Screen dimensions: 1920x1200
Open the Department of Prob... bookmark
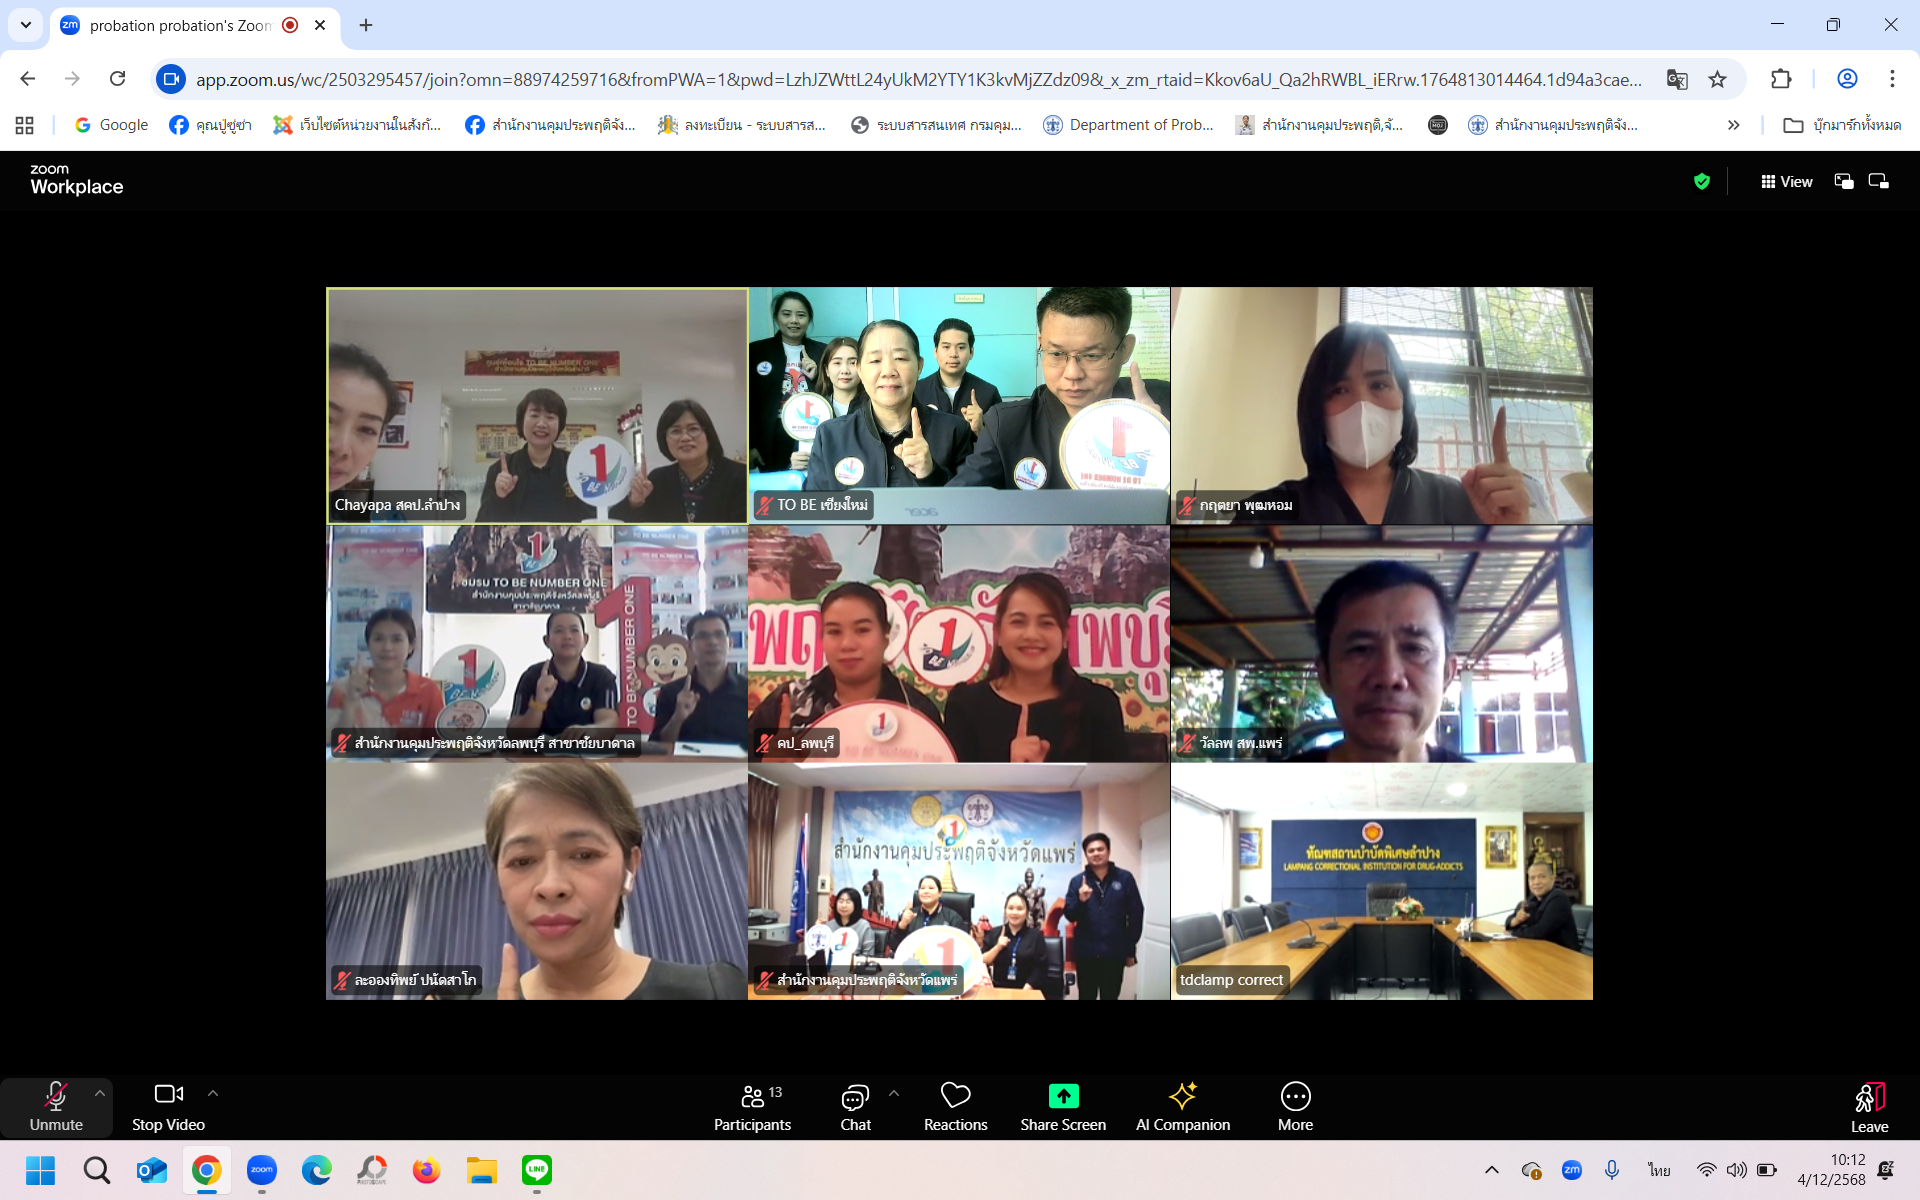(1128, 125)
